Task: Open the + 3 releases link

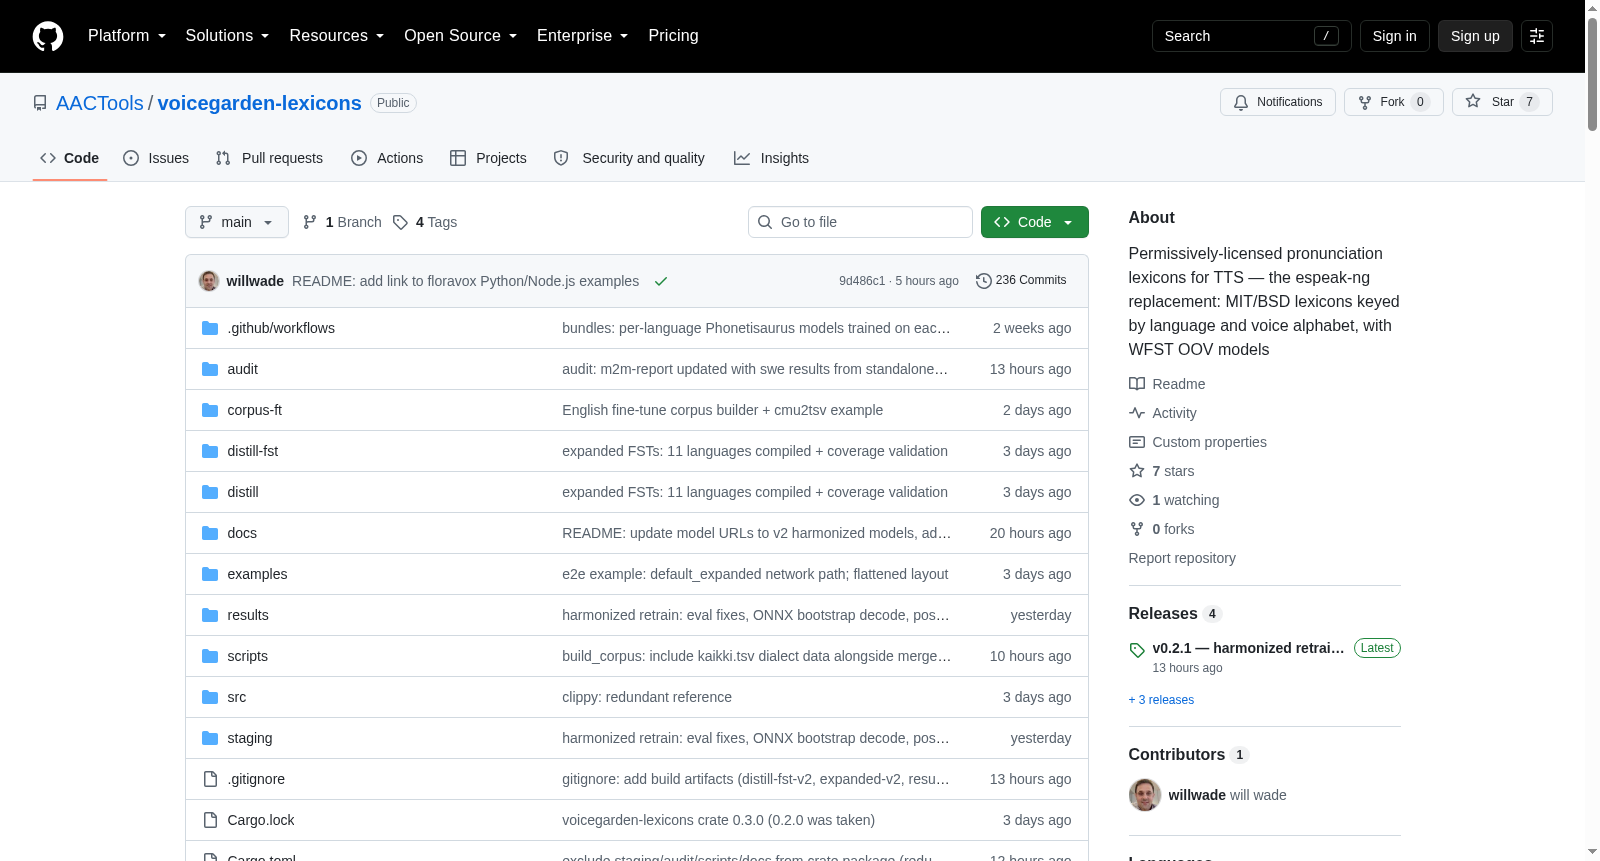Action: [x=1161, y=700]
